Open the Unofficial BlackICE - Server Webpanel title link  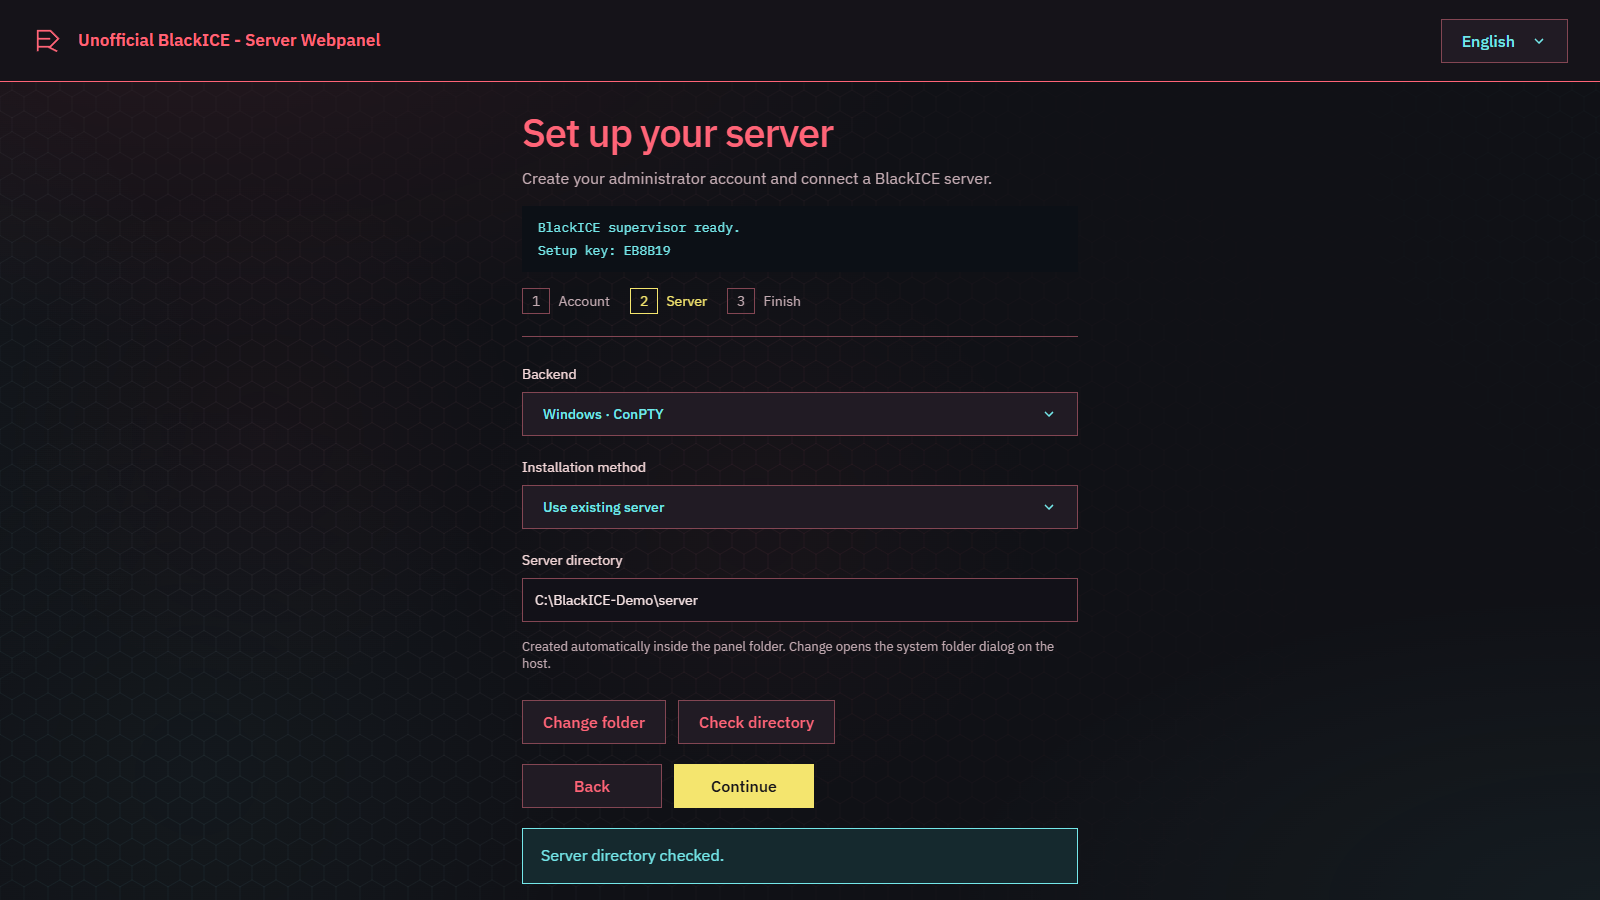[229, 40]
